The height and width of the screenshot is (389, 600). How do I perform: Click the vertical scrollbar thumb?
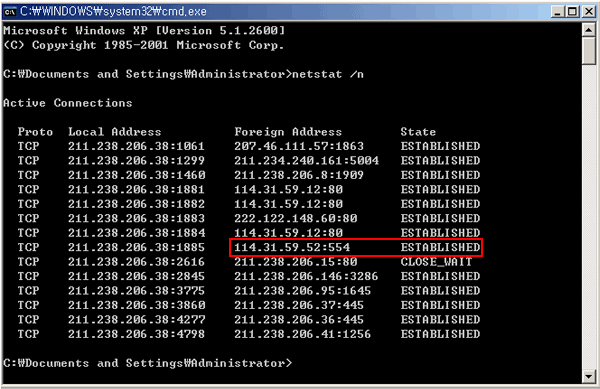click(x=589, y=51)
